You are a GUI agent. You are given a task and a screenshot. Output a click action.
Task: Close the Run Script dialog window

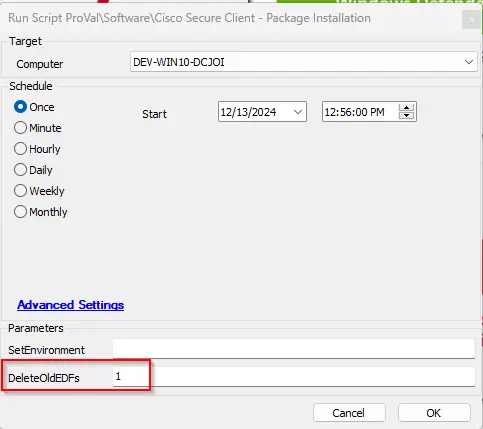click(471, 20)
